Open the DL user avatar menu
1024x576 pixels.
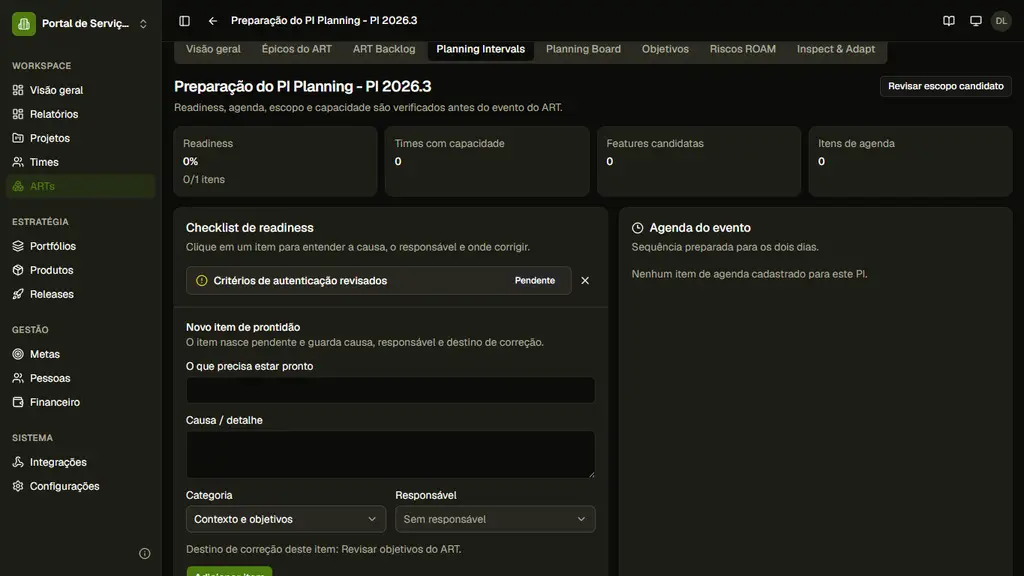[1001, 21]
